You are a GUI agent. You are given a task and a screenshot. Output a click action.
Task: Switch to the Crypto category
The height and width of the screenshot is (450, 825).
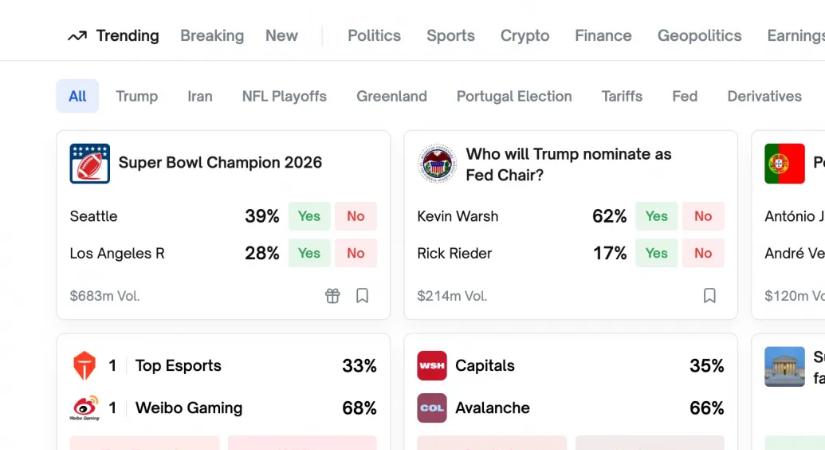(525, 36)
